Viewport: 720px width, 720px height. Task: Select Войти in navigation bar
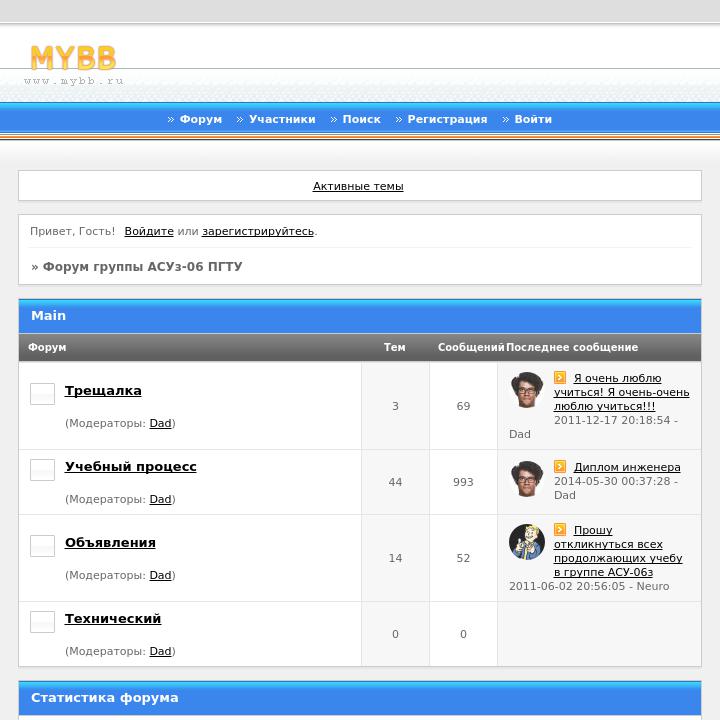533,119
